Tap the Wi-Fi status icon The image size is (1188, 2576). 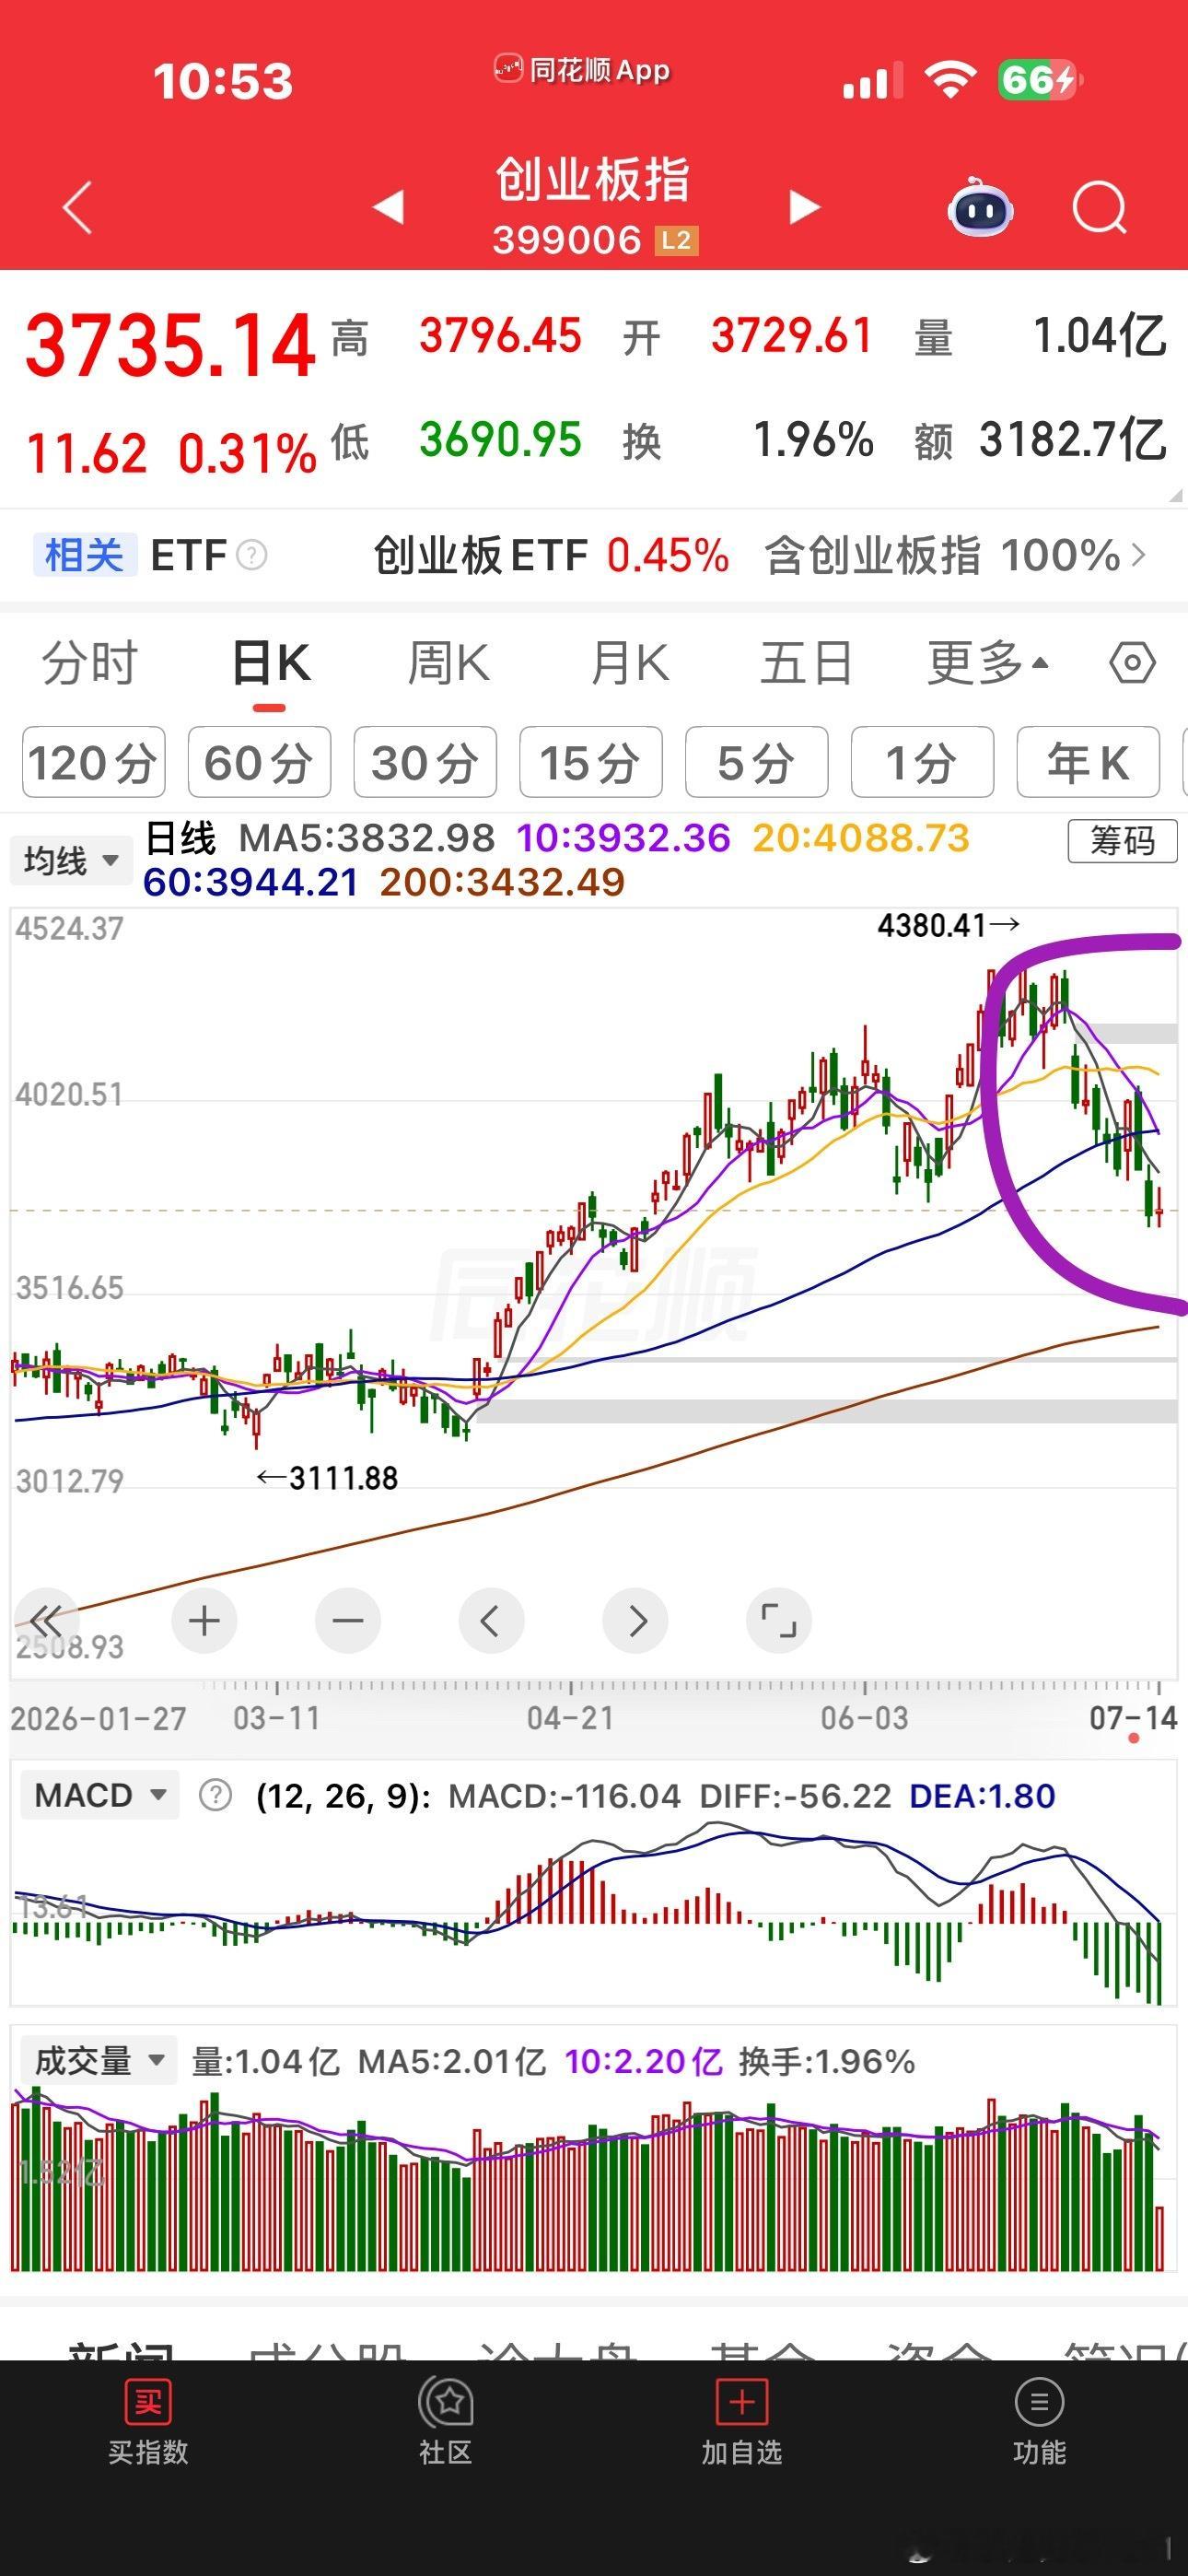click(x=950, y=78)
